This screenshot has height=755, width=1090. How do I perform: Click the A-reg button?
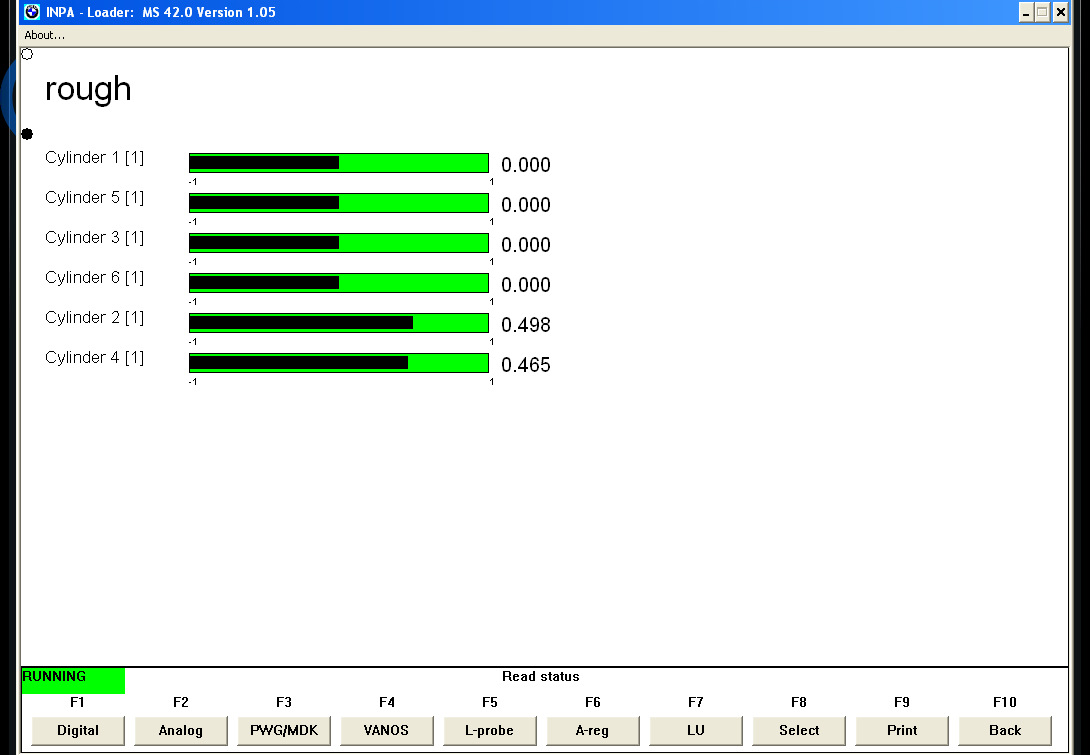tap(592, 730)
